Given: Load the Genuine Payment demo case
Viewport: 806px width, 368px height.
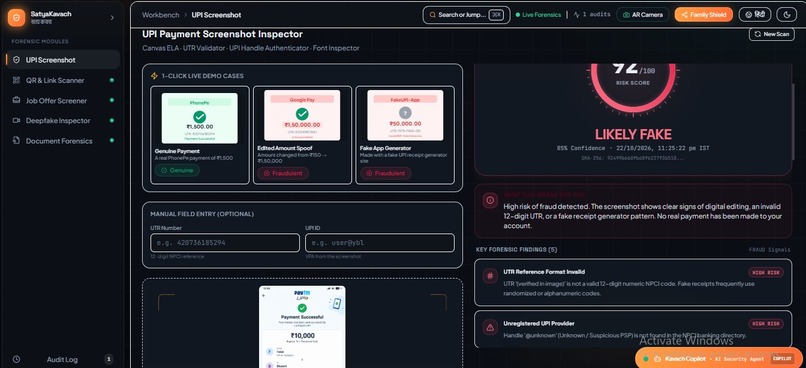Looking at the screenshot, I should 199,135.
